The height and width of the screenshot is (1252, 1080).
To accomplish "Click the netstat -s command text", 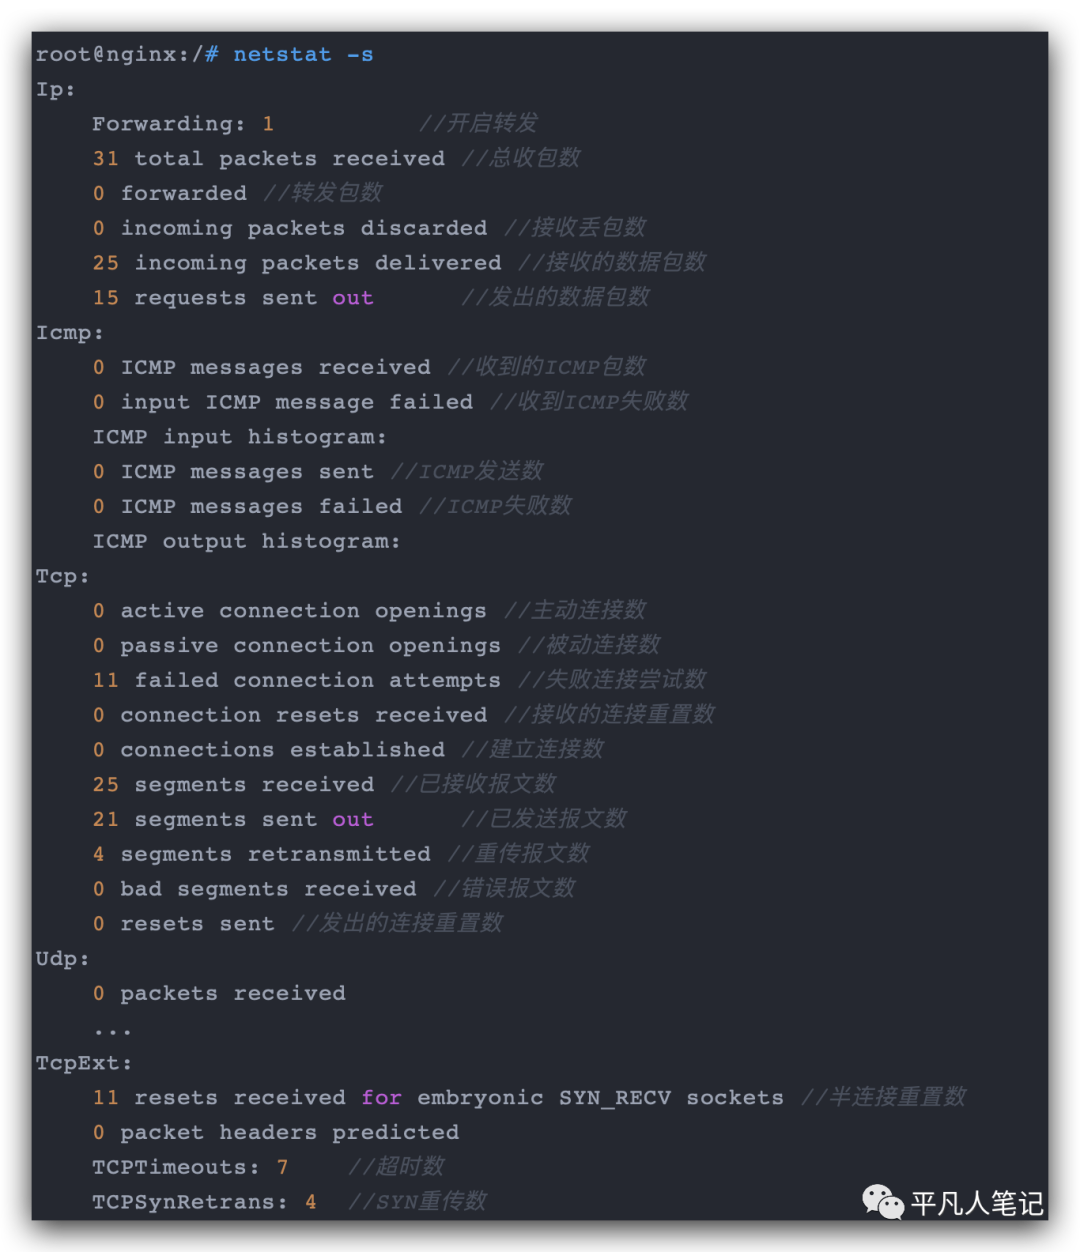I will point(303,54).
